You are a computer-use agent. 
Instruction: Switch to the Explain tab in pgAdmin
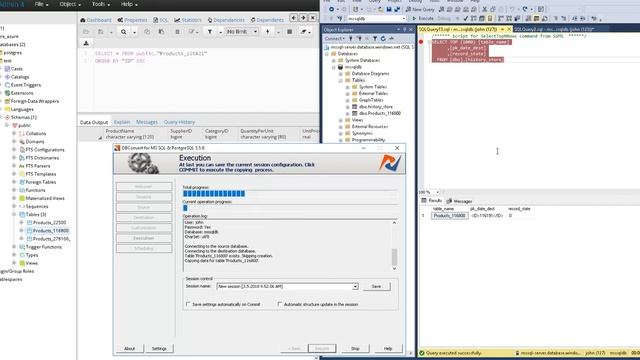pyautogui.click(x=122, y=122)
